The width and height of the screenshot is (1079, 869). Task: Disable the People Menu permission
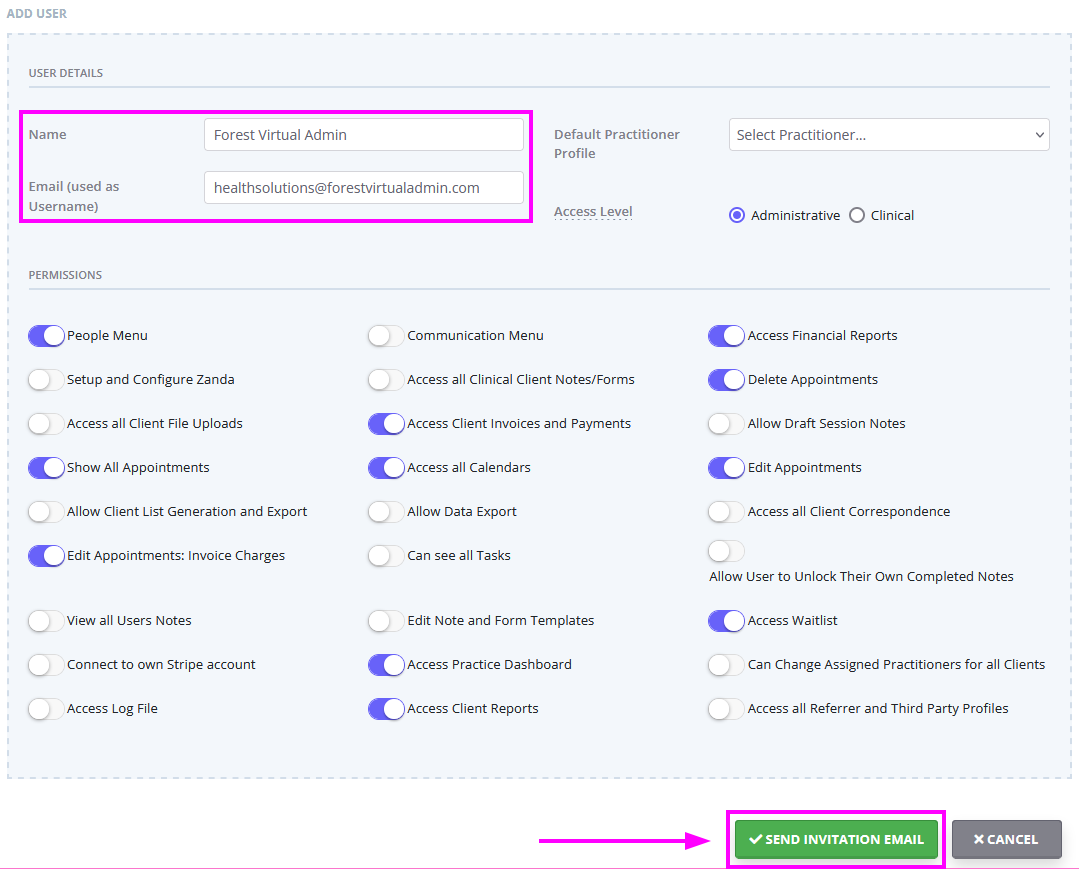click(45, 335)
